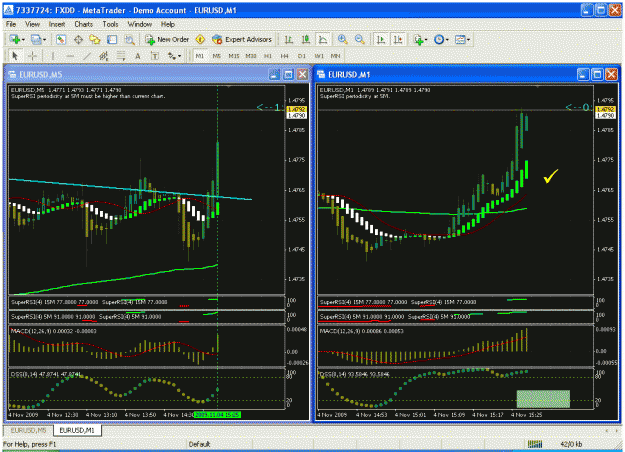Open the Charts menu
This screenshot has height=452, width=625.
pos(83,24)
